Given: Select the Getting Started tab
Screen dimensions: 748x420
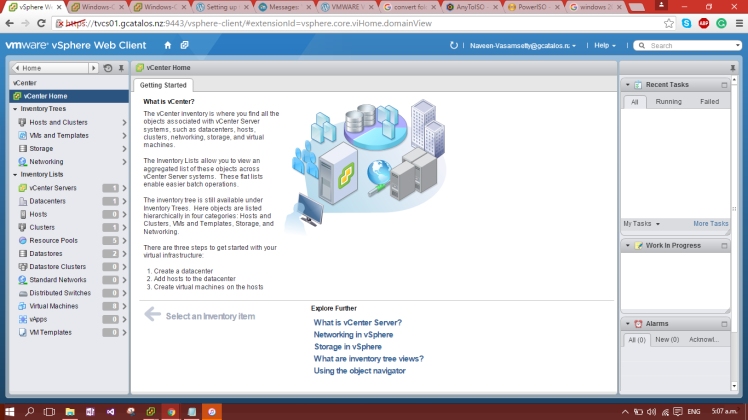Looking at the screenshot, I should tap(163, 85).
